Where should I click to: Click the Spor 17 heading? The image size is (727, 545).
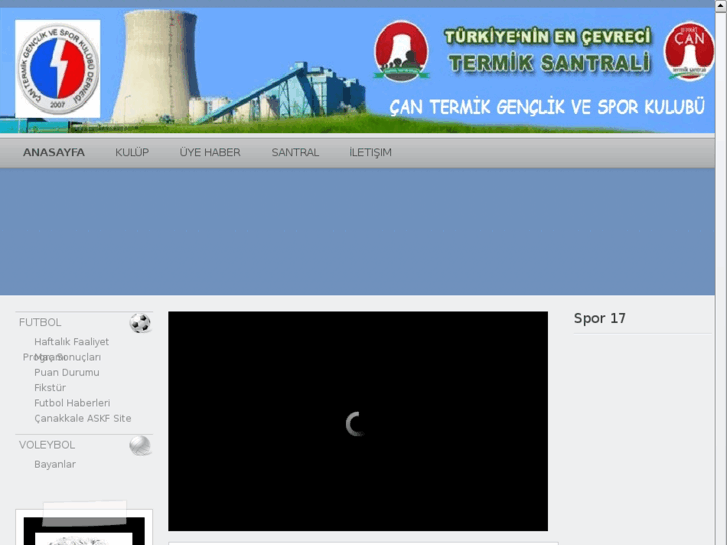pos(599,318)
